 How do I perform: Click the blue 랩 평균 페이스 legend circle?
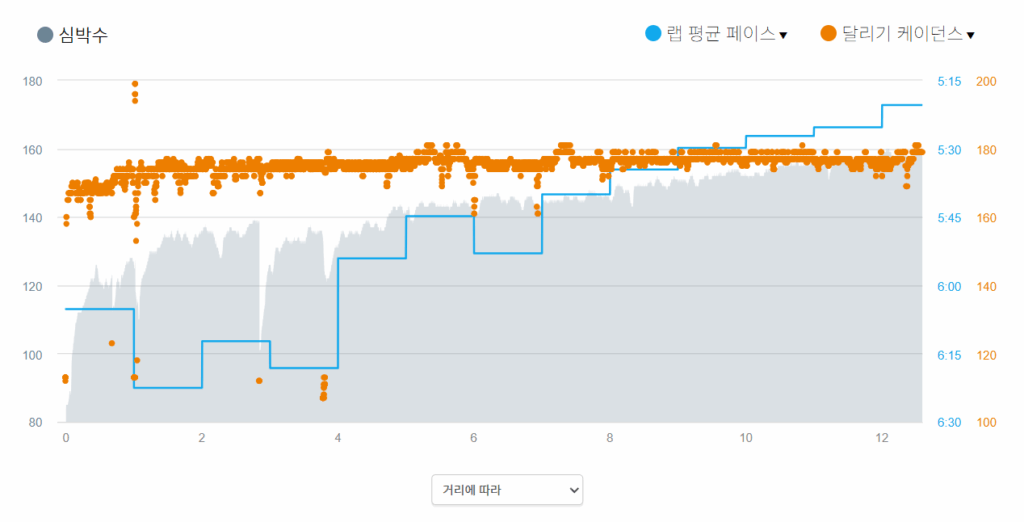(654, 34)
